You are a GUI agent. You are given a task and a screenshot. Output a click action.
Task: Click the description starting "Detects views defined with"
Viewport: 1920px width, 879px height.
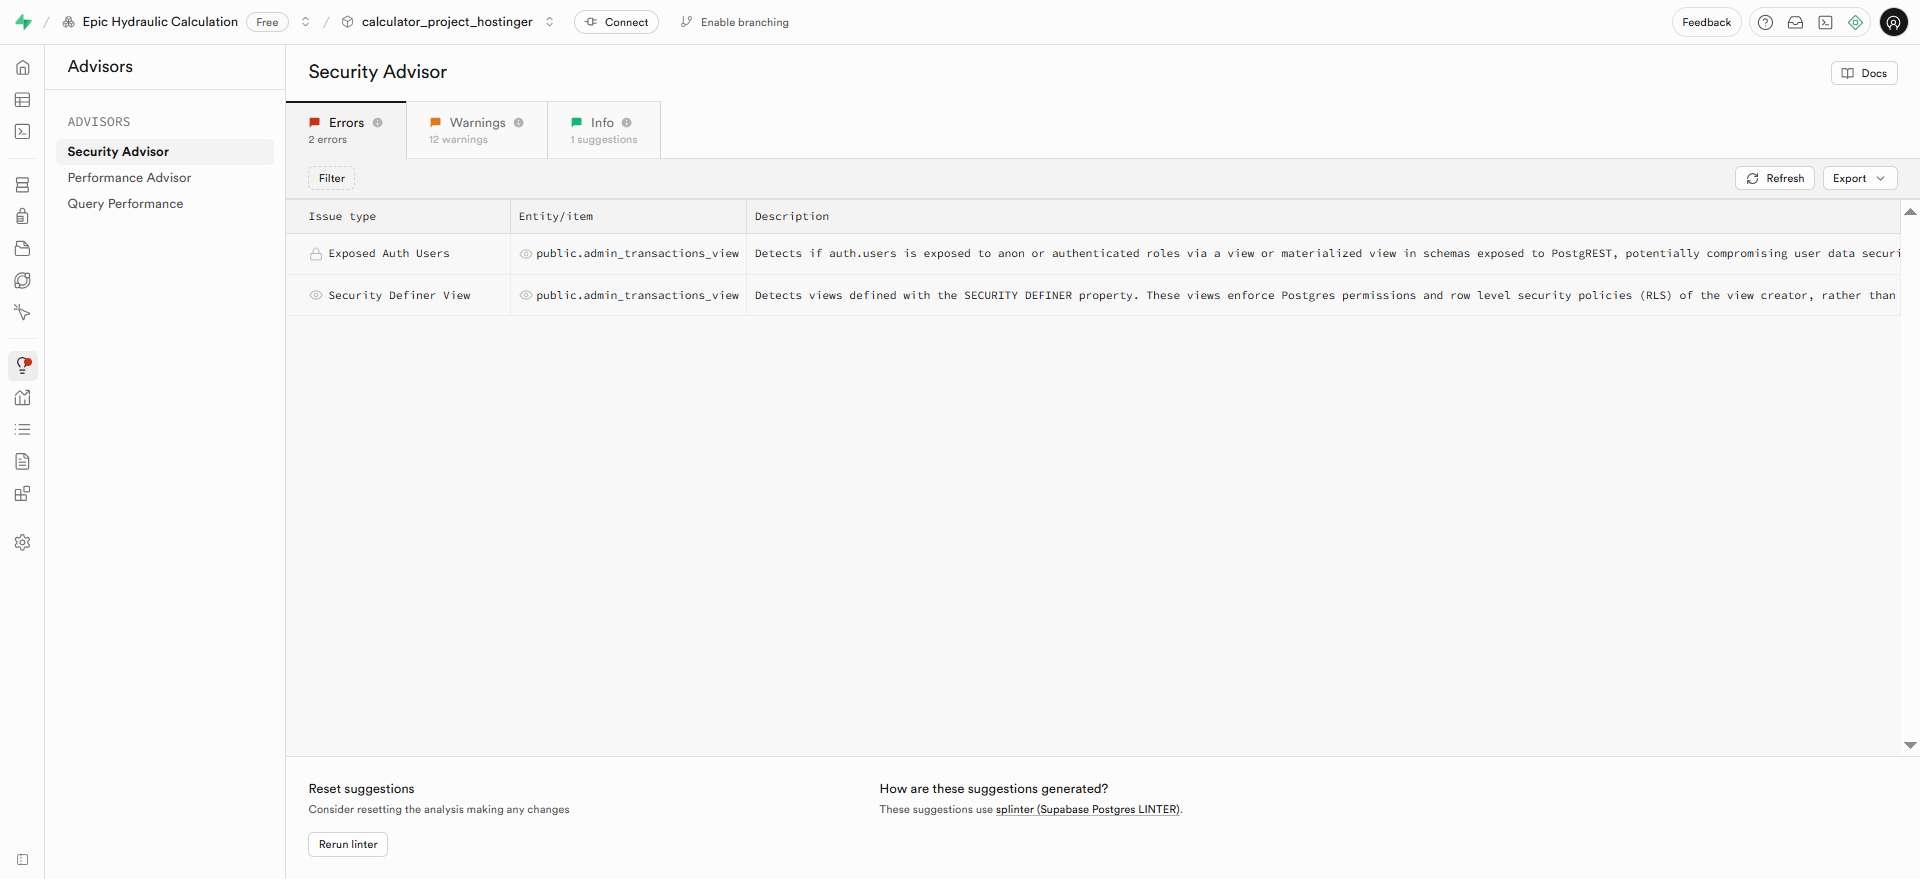(1325, 296)
